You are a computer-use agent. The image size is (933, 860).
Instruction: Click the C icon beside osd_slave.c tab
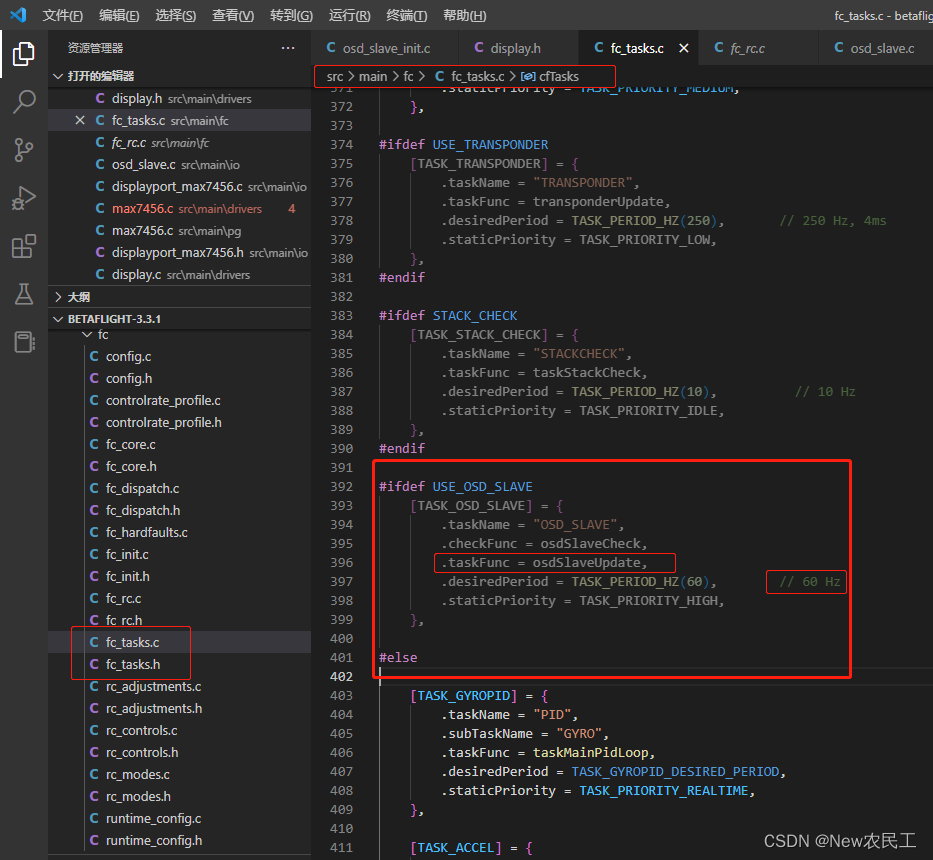pos(838,48)
